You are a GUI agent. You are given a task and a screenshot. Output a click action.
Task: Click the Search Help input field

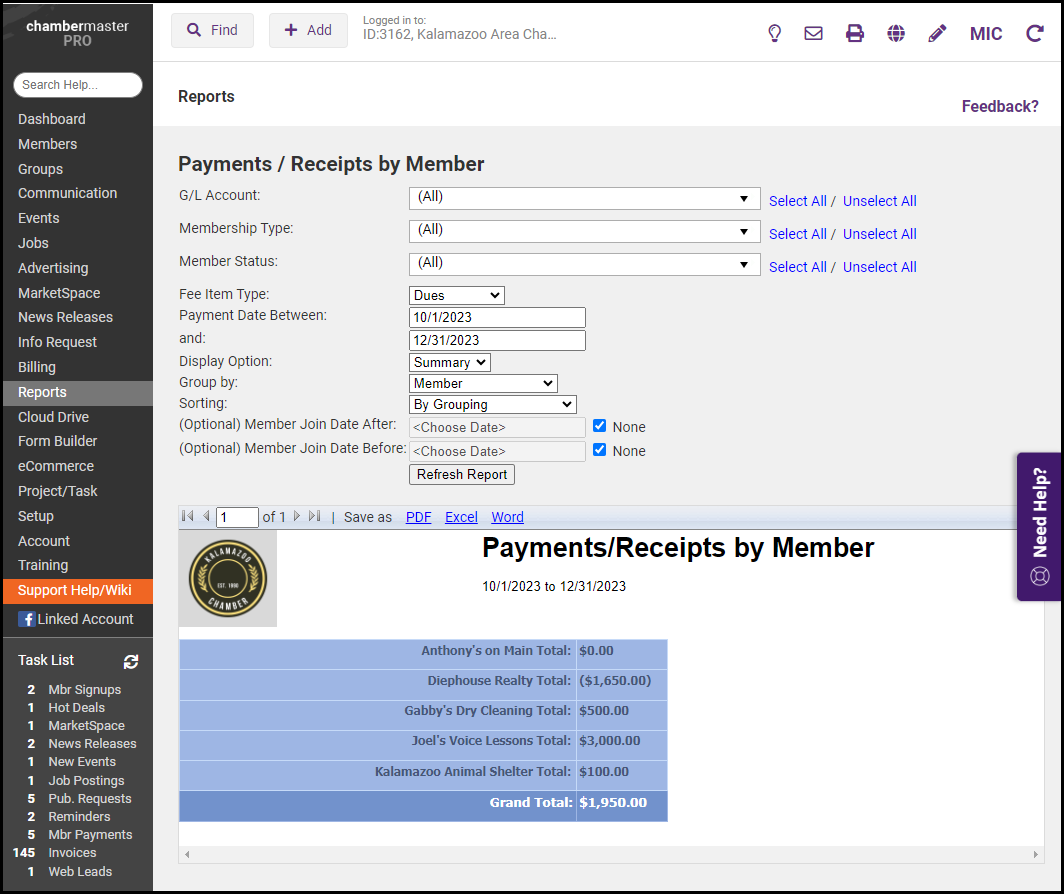point(78,85)
